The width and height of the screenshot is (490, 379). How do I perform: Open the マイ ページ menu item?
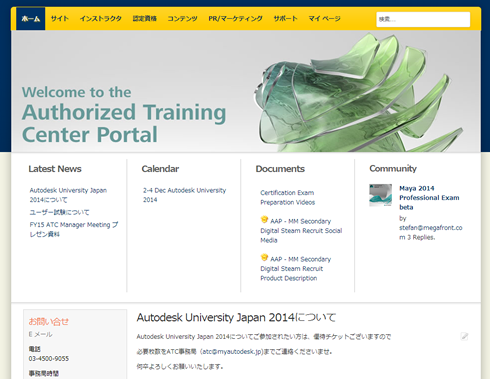pyautogui.click(x=324, y=19)
